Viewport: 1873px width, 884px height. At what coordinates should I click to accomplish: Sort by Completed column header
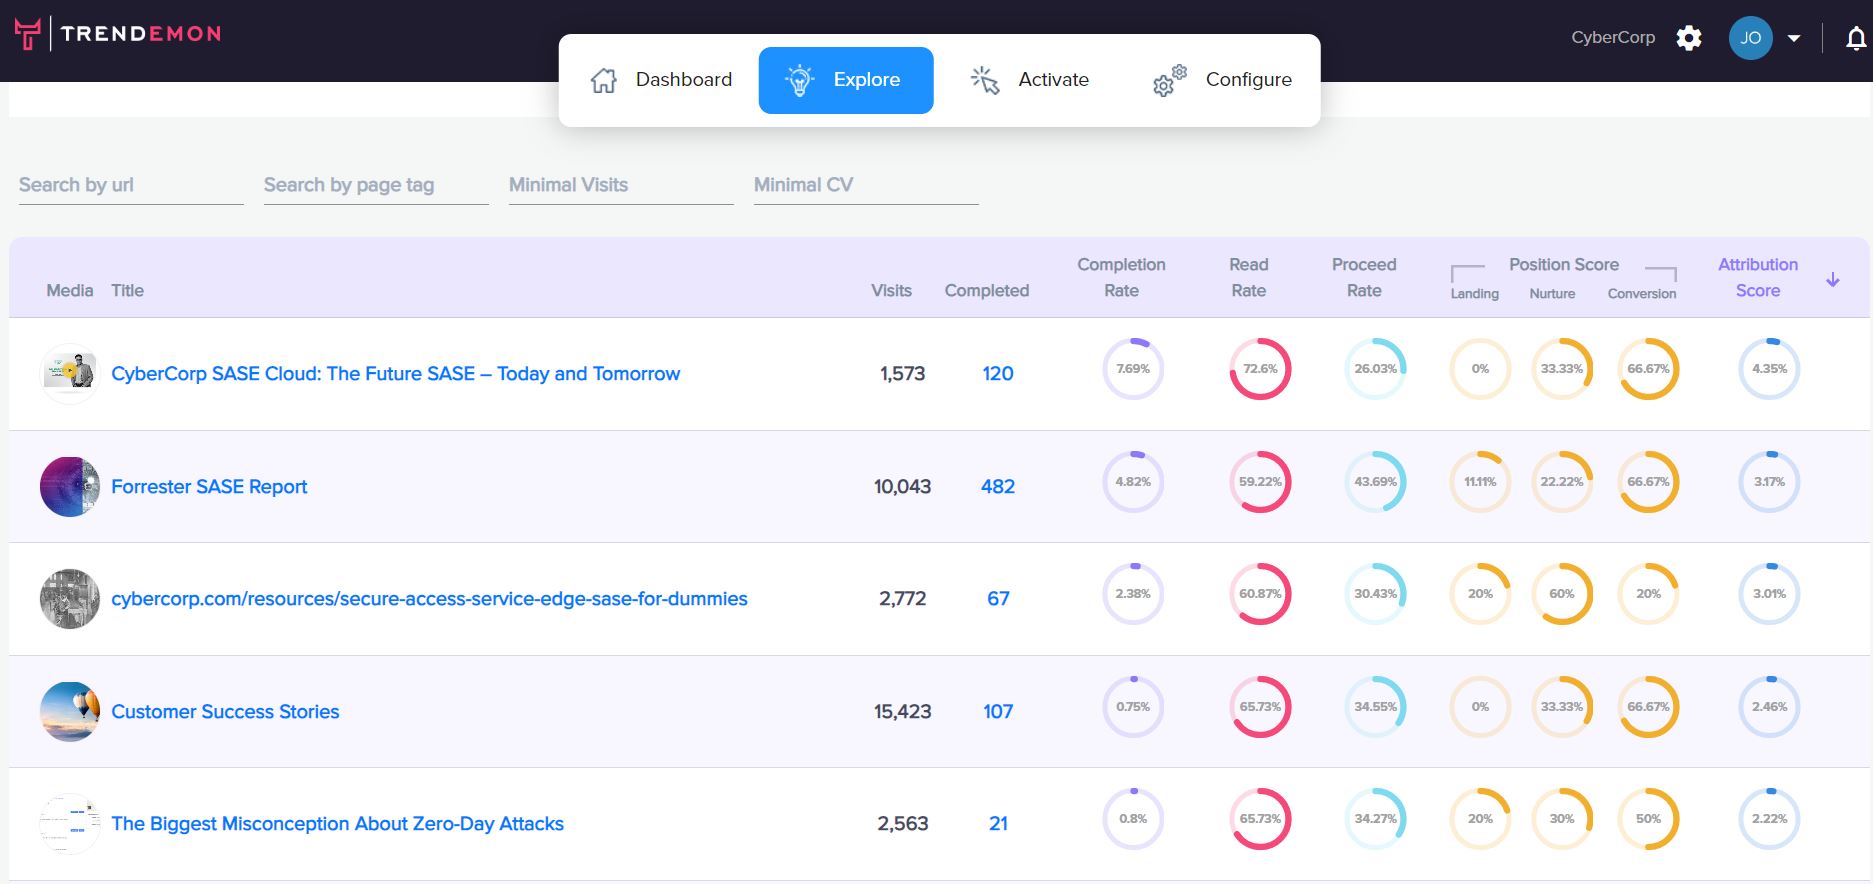986,290
